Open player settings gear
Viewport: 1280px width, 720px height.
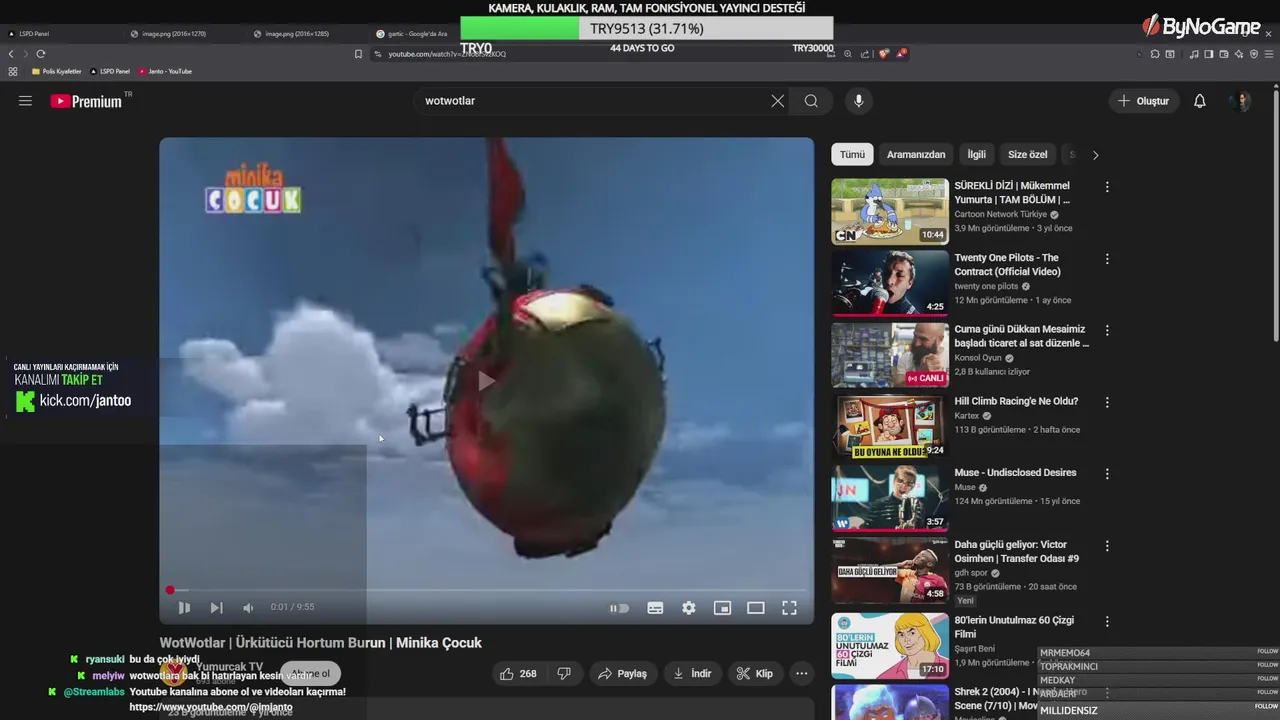(689, 608)
